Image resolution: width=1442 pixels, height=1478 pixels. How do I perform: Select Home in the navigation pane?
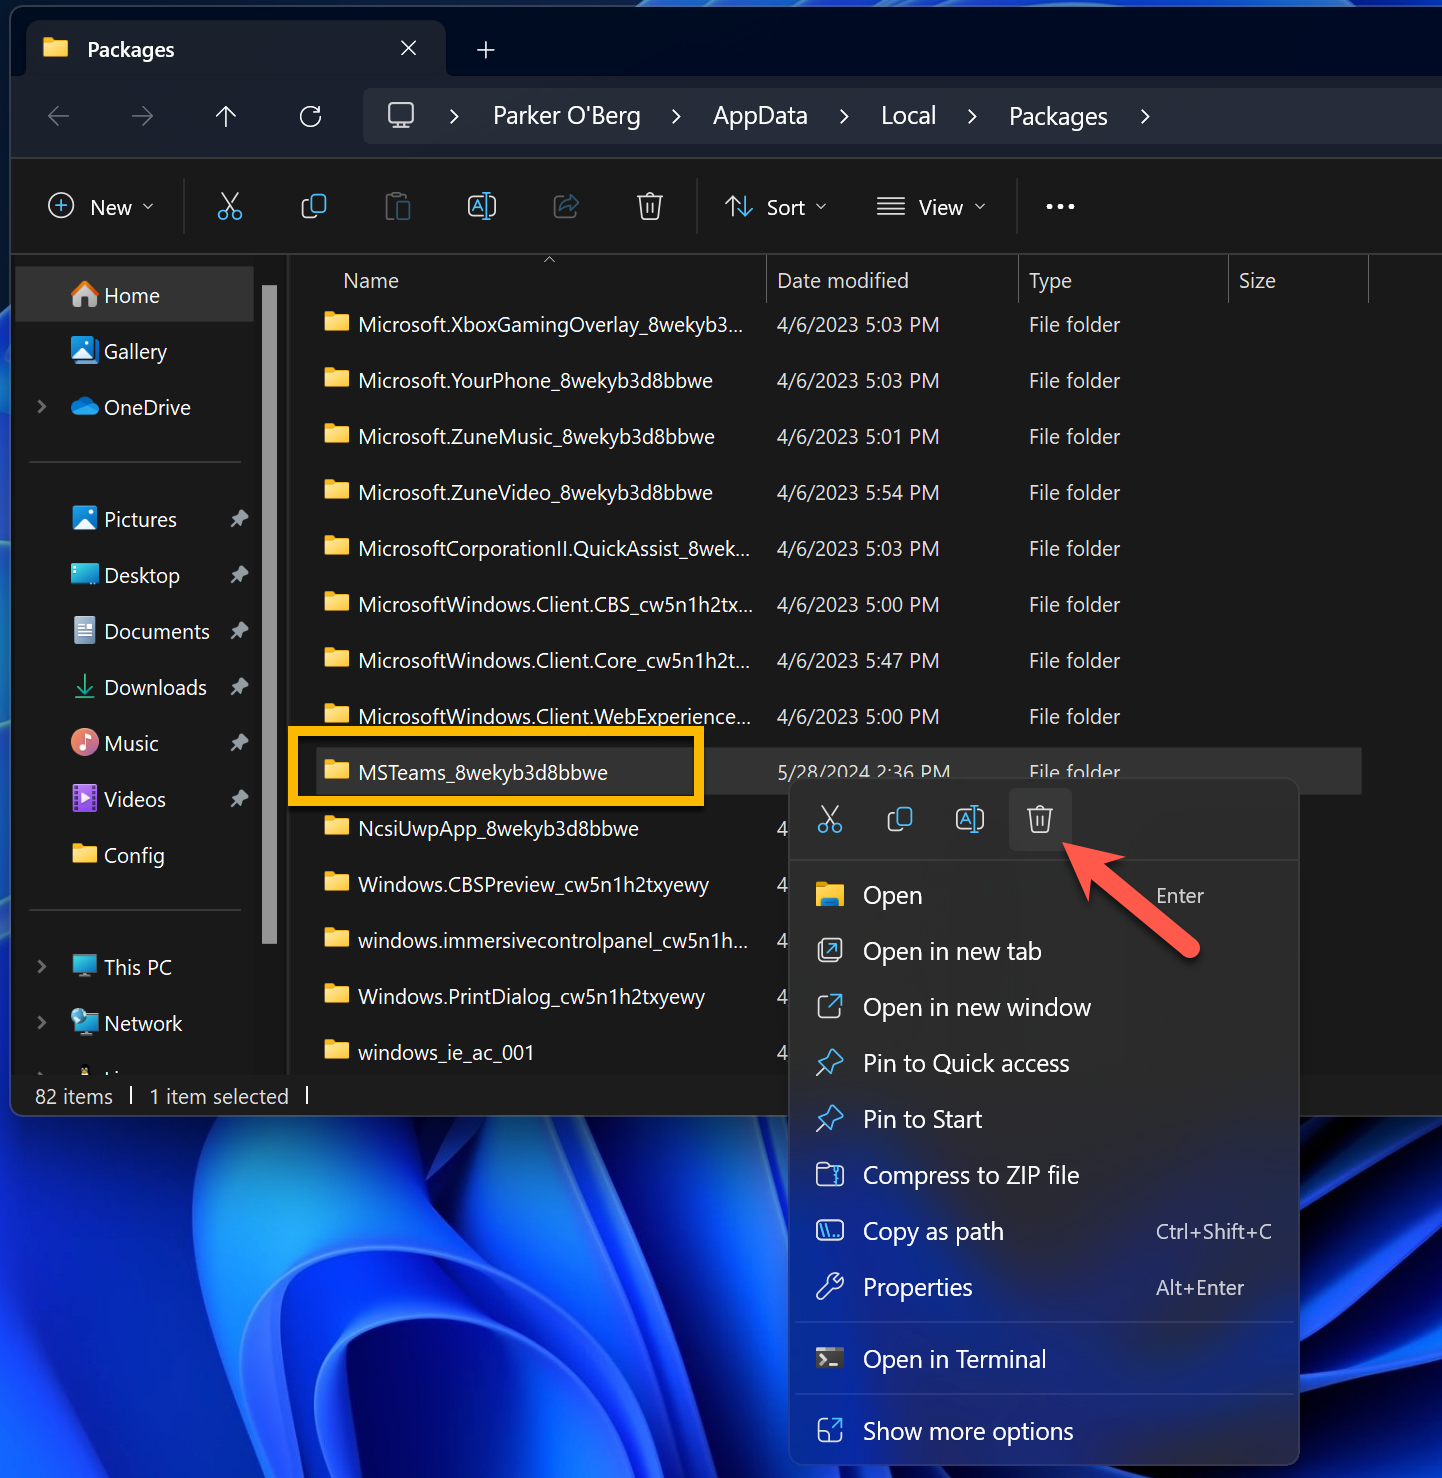pos(135,295)
